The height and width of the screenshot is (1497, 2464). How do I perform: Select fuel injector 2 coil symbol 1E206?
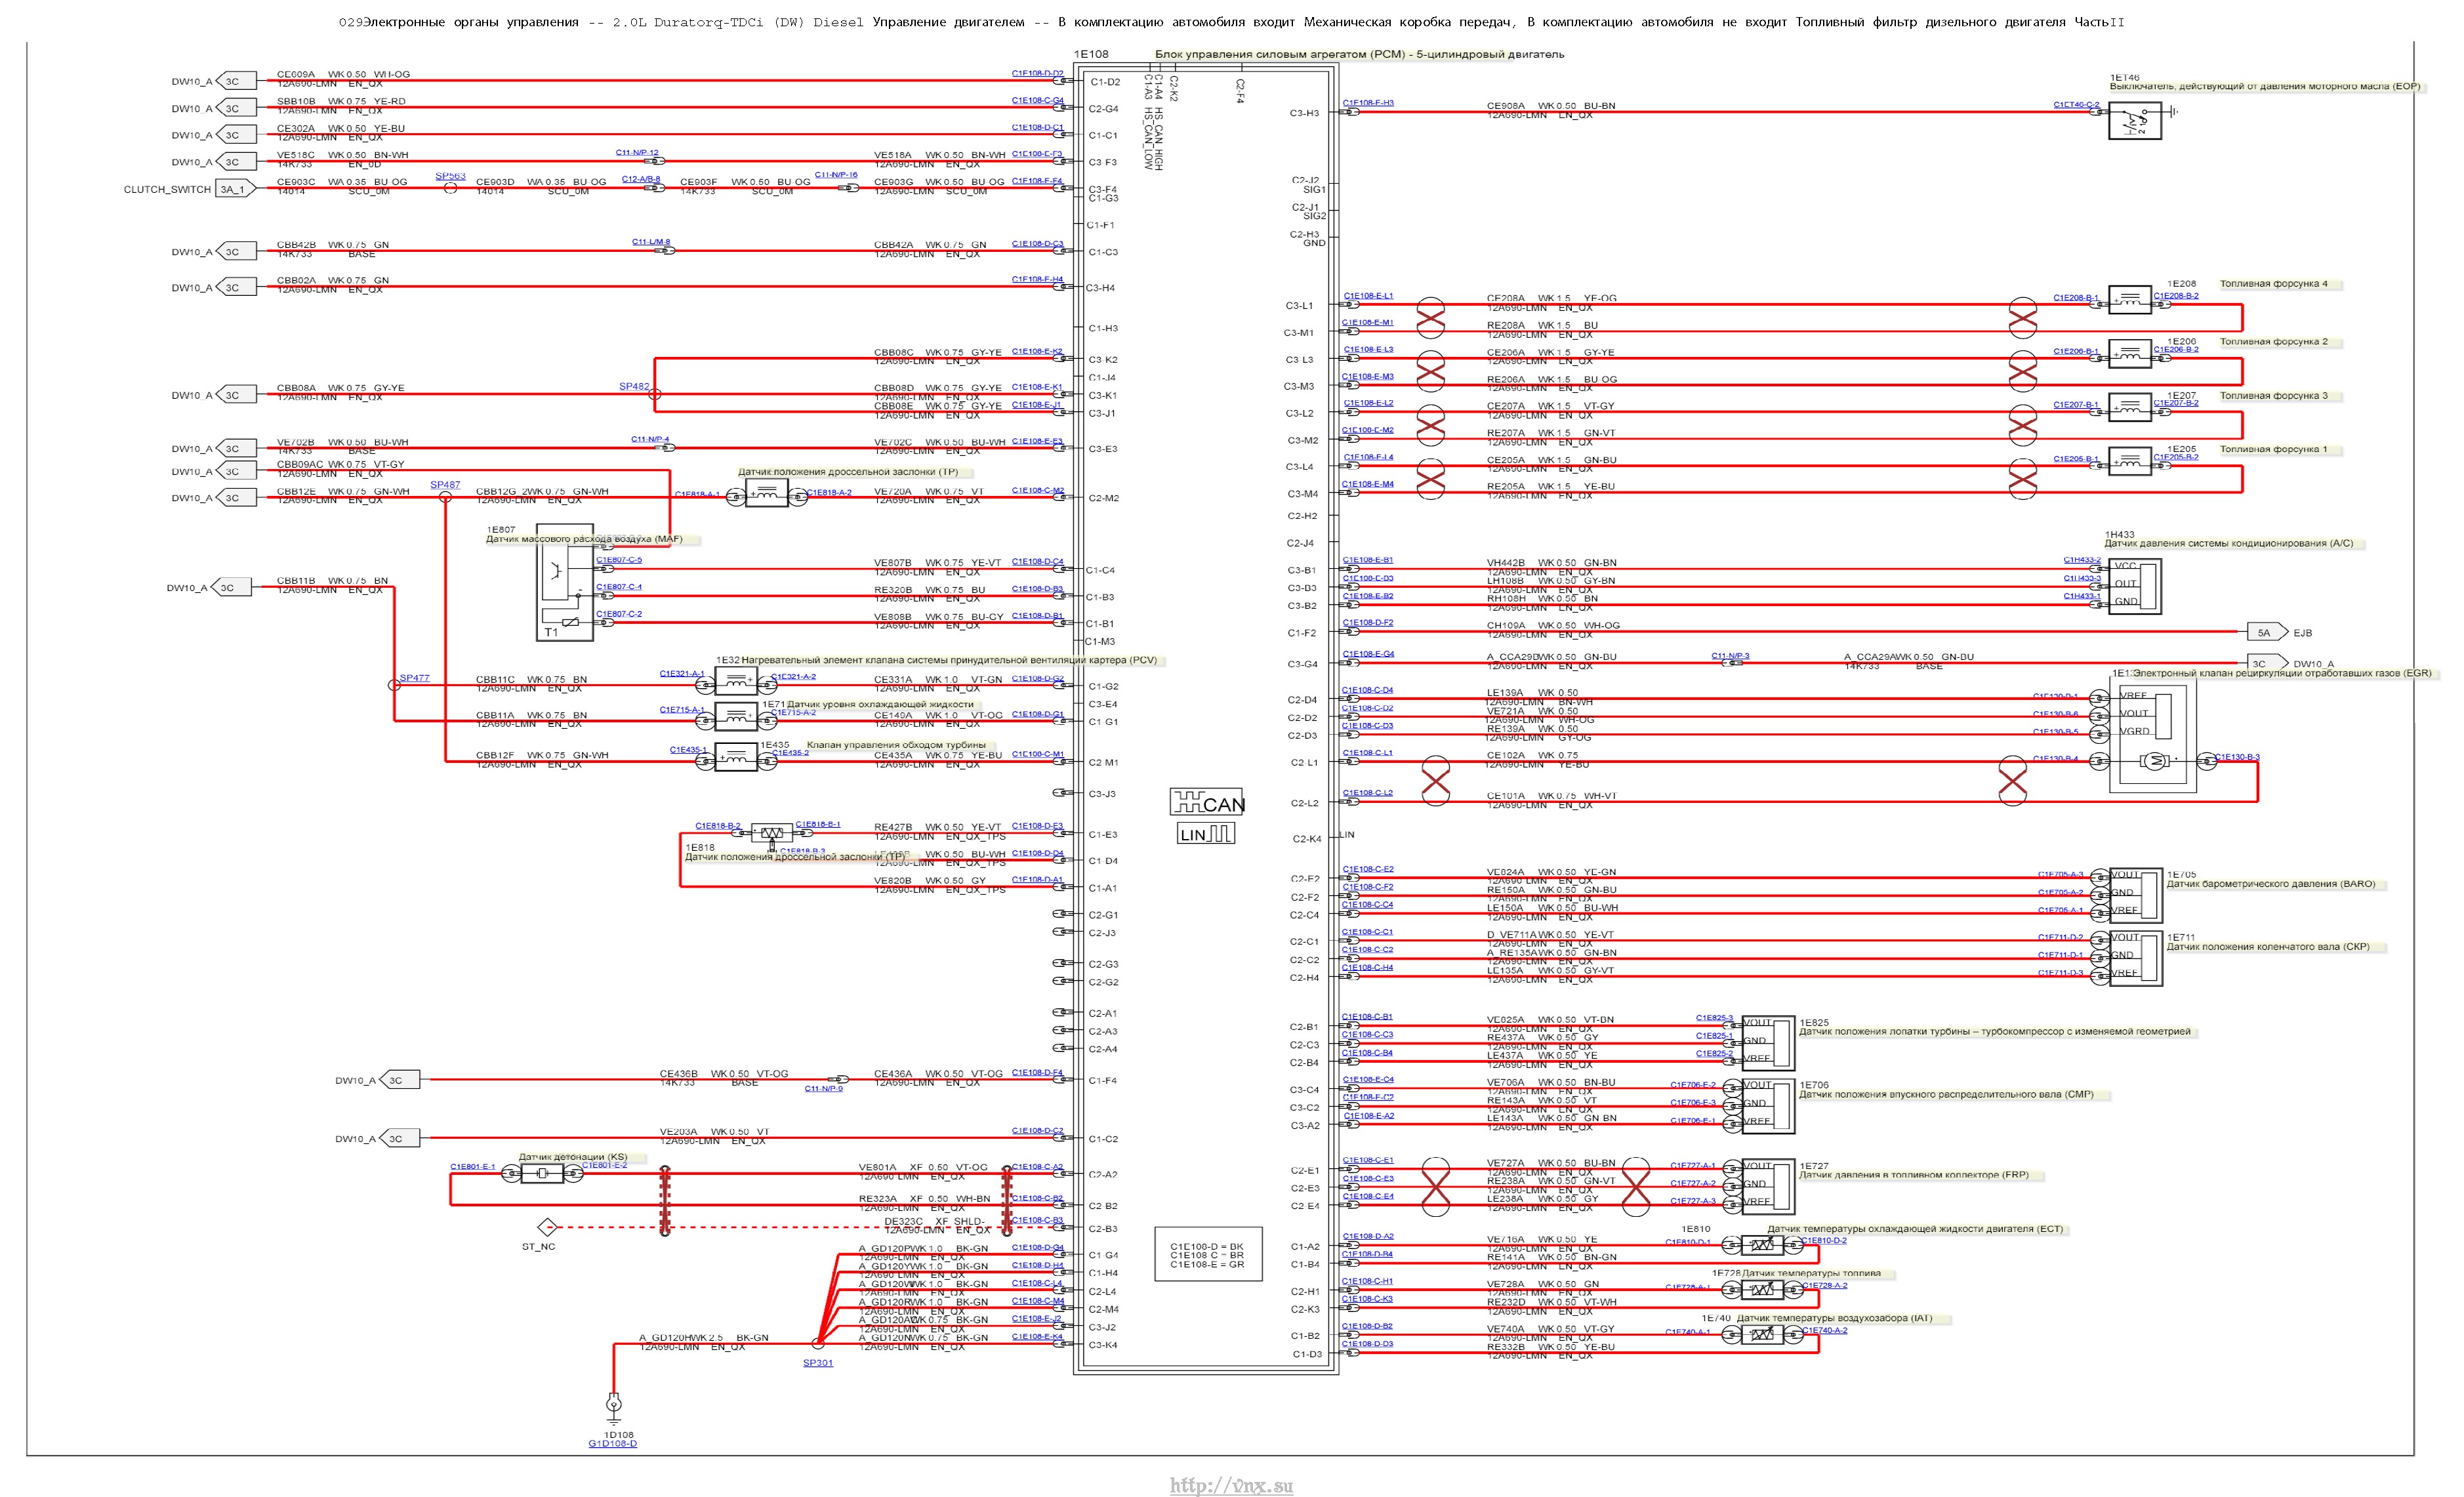pyautogui.click(x=2129, y=353)
